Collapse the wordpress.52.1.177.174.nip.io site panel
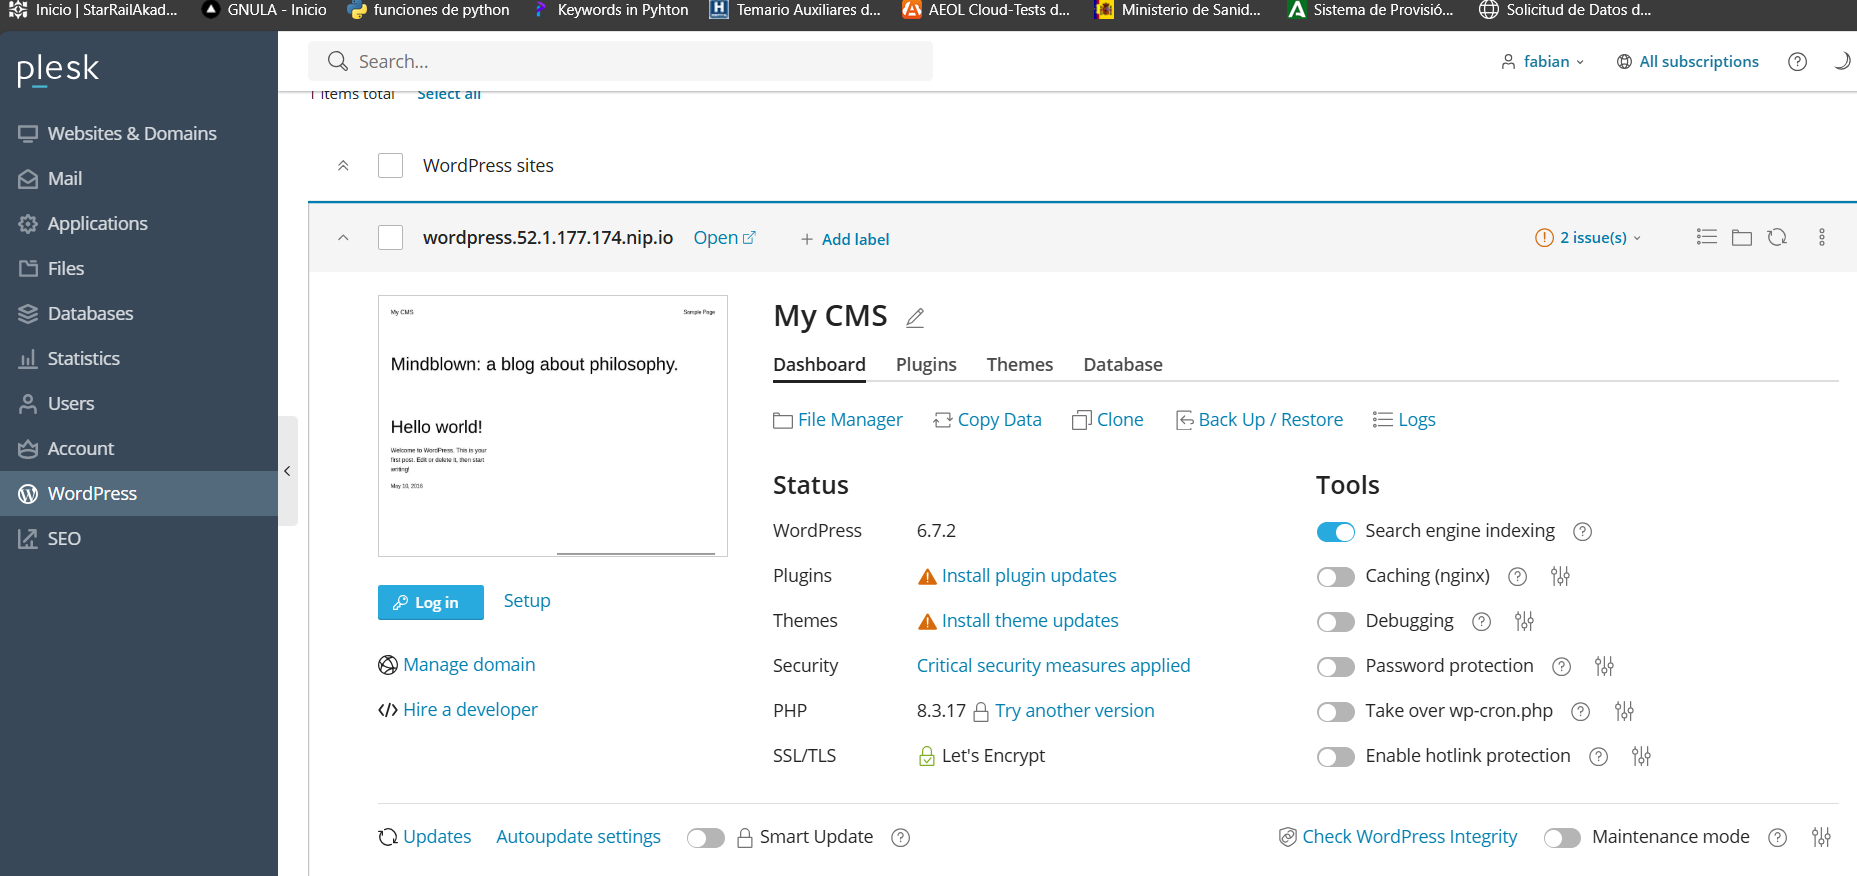Viewport: 1857px width, 876px height. [x=343, y=238]
